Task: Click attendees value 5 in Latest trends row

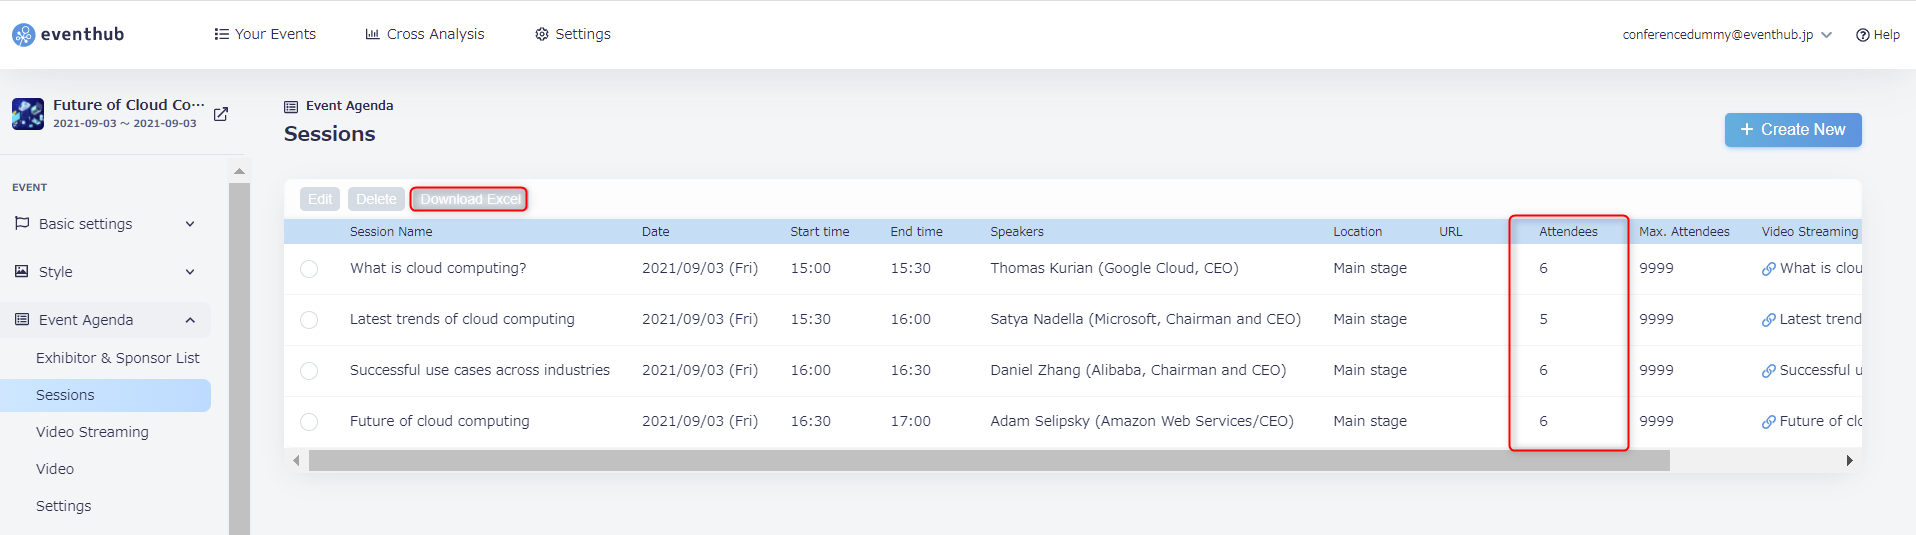Action: pos(1543,320)
